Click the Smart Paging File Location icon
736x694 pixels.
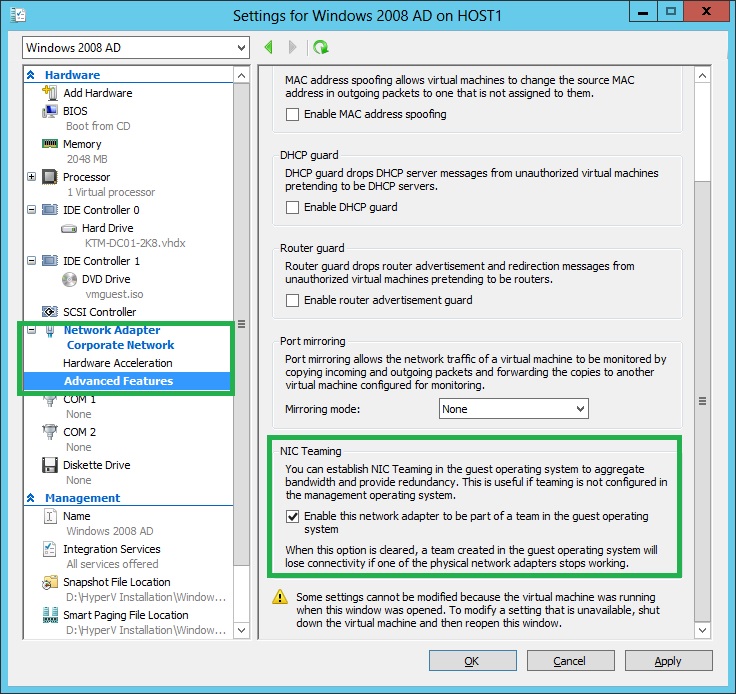click(50, 615)
